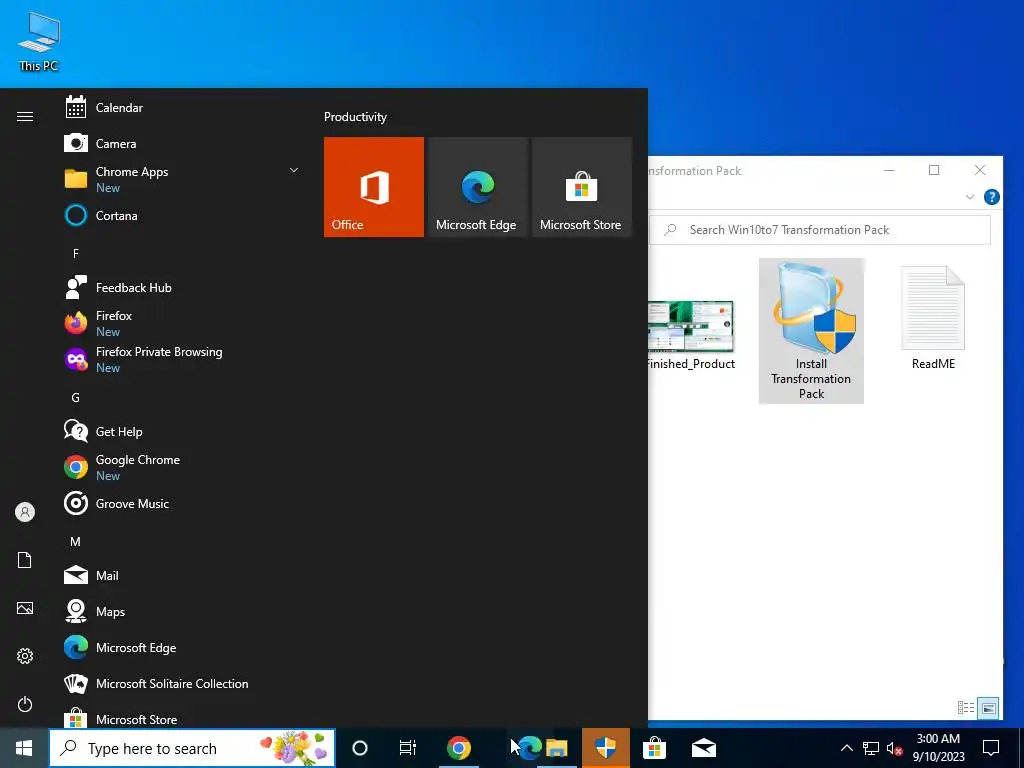Open Google Chrome from the taskbar

[x=459, y=748]
